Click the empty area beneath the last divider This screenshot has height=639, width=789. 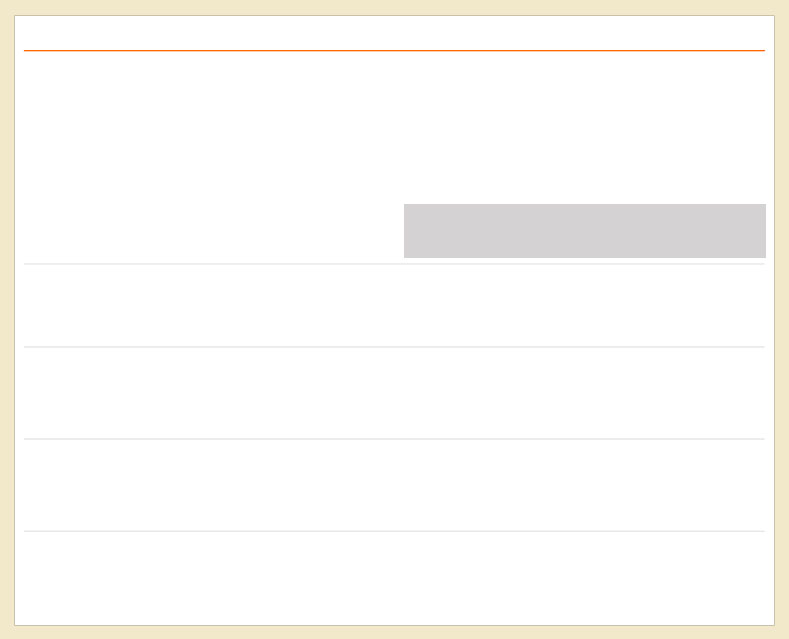394,578
